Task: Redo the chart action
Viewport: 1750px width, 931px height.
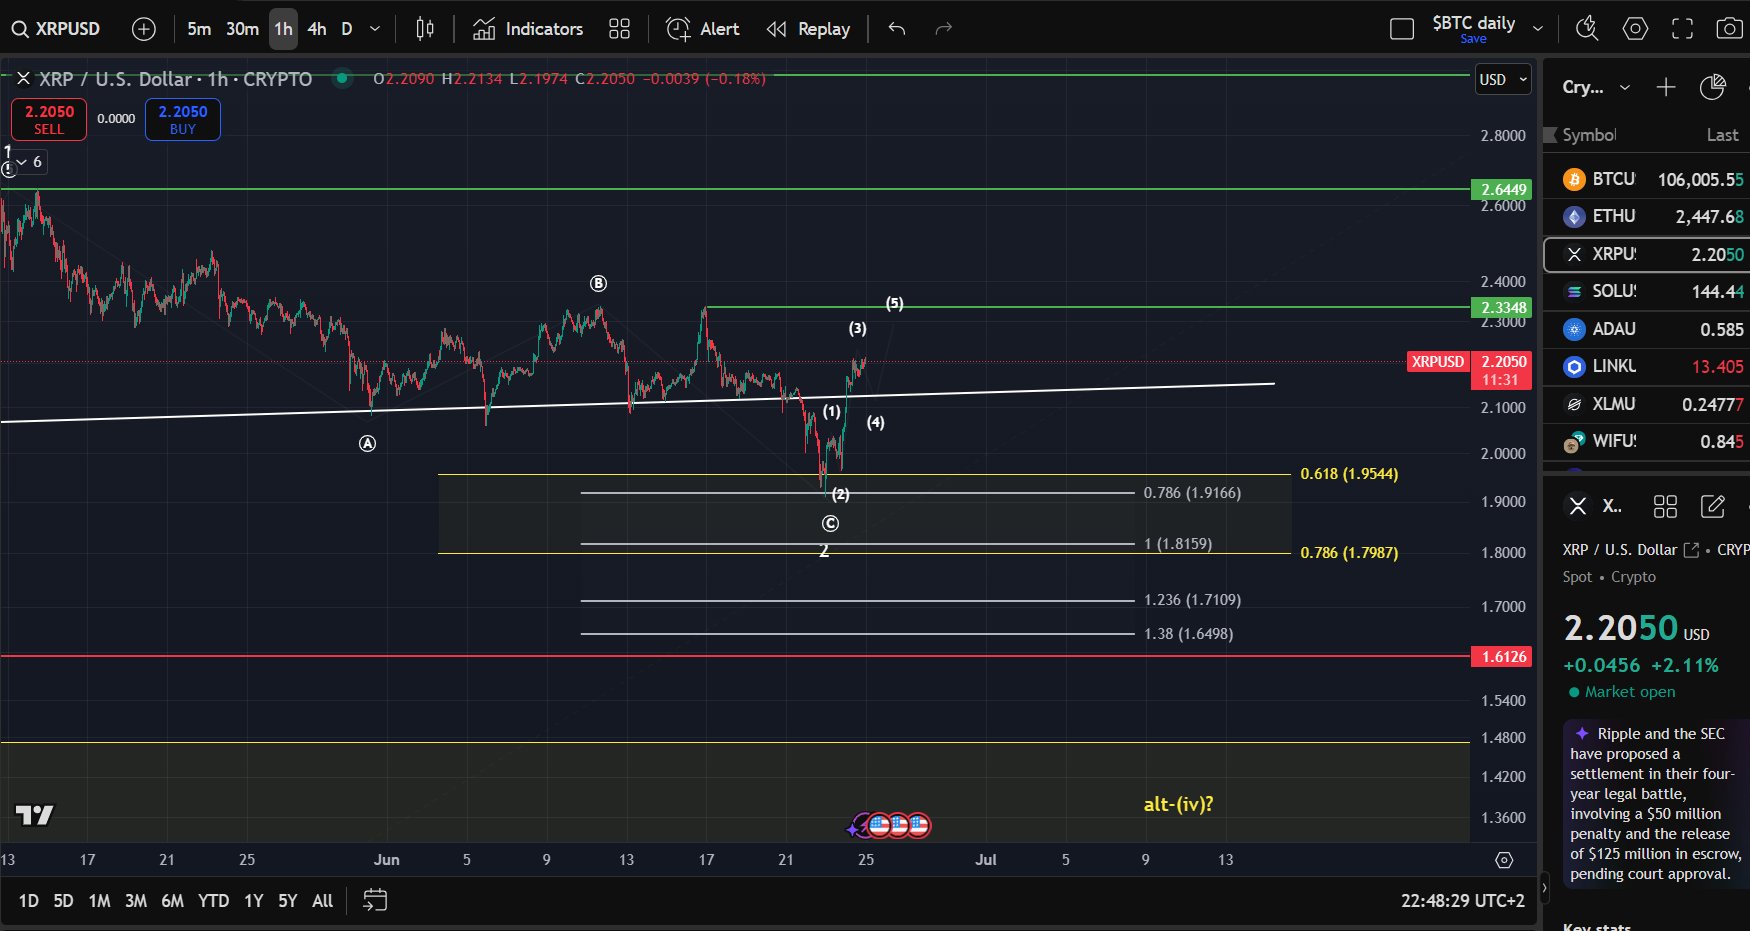Action: [x=943, y=29]
